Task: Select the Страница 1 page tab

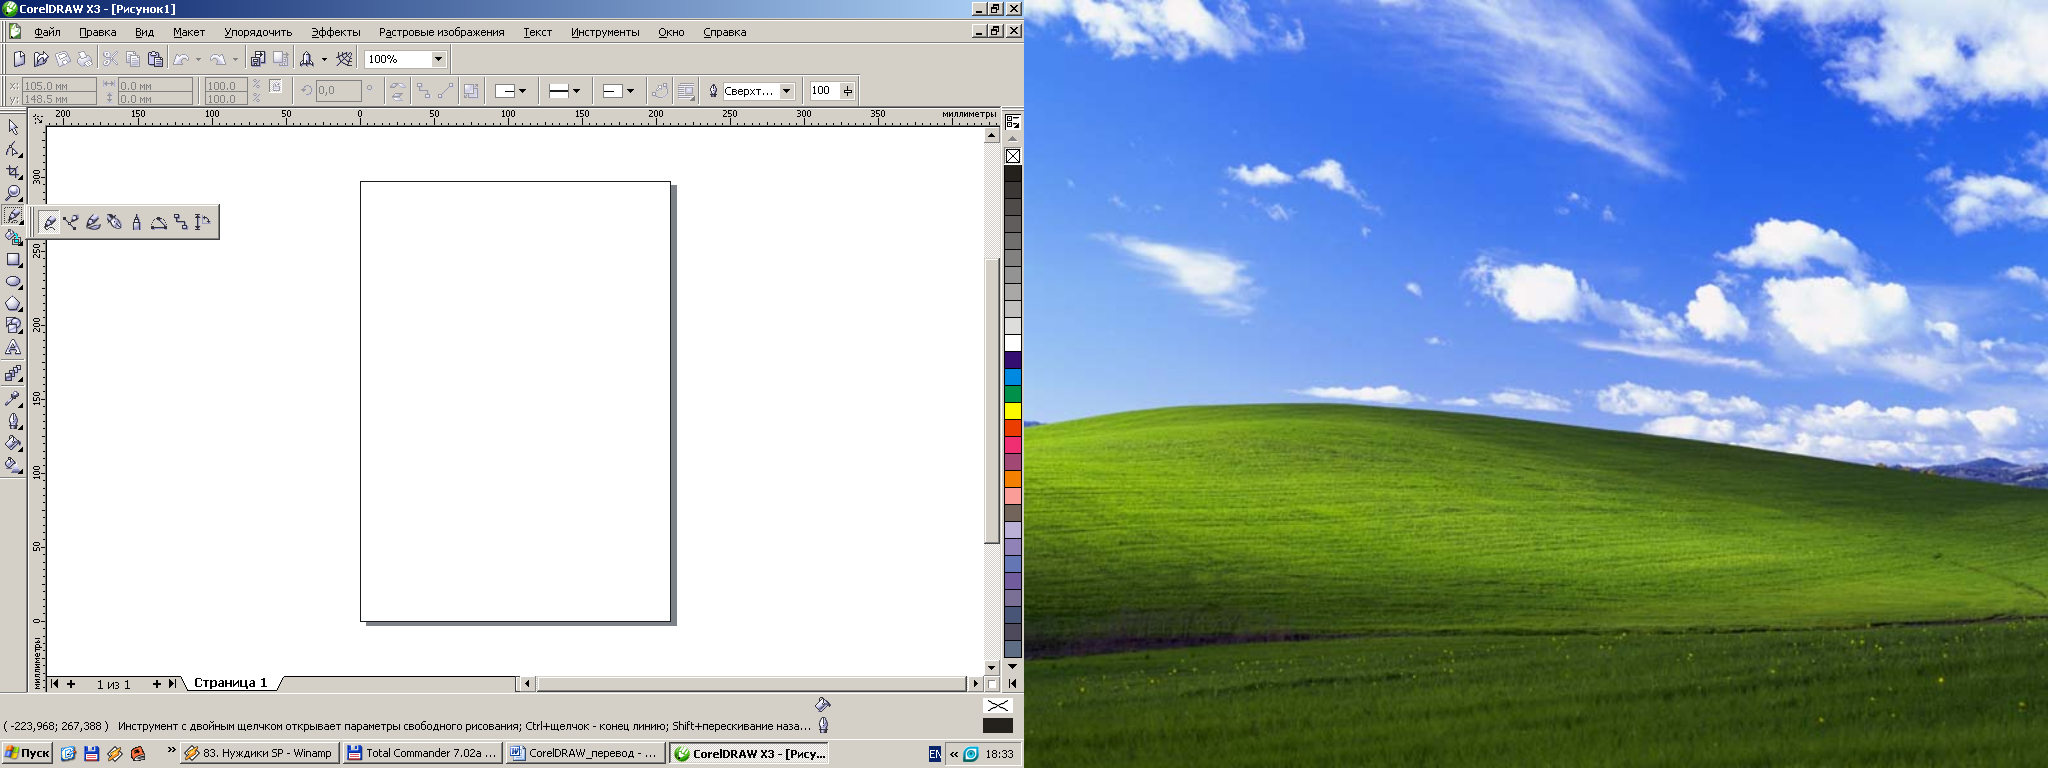Action: (x=231, y=683)
